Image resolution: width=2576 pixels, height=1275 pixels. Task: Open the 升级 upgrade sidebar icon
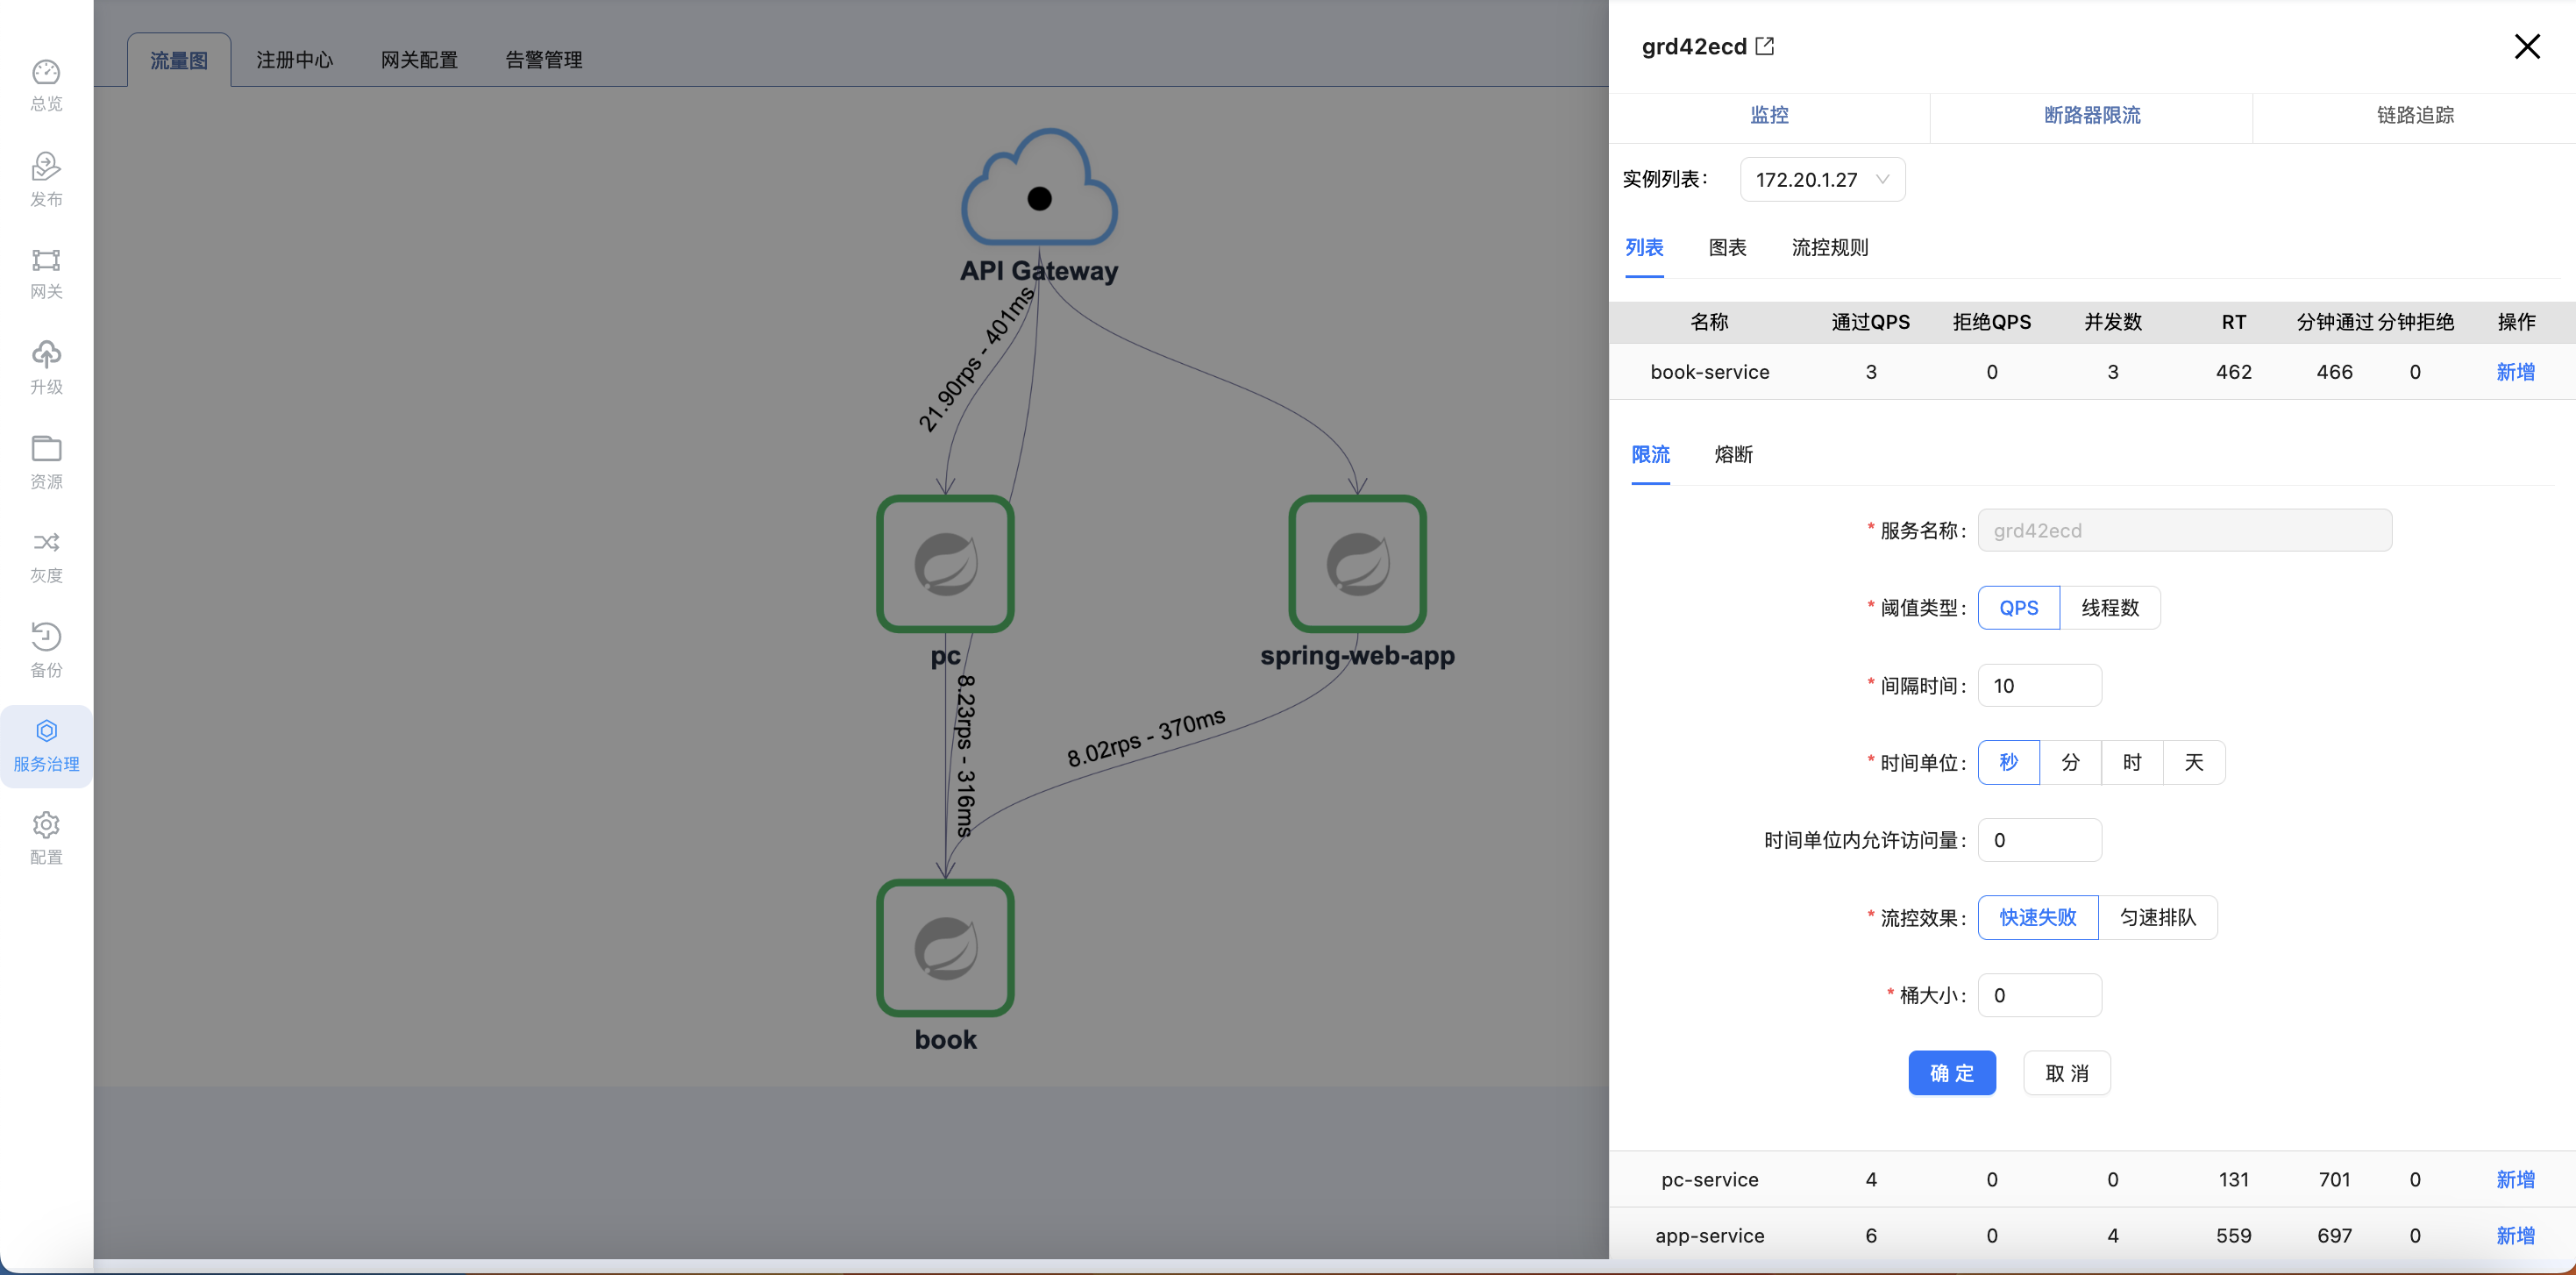click(x=46, y=367)
